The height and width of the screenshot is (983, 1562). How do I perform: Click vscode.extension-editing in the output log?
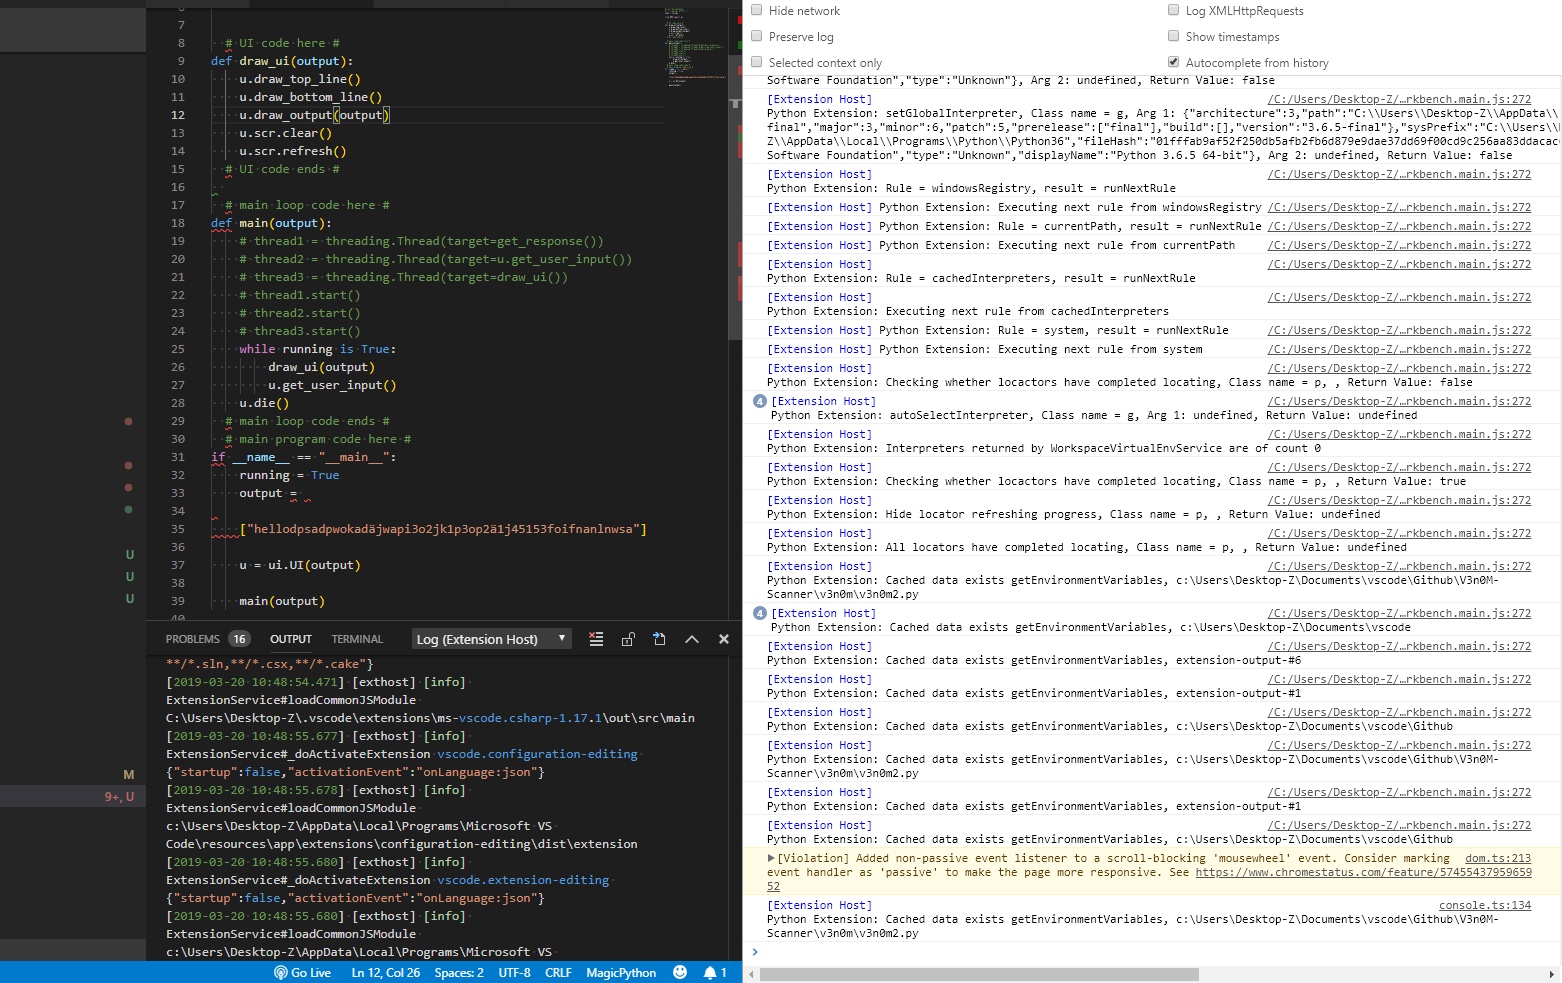pos(523,880)
